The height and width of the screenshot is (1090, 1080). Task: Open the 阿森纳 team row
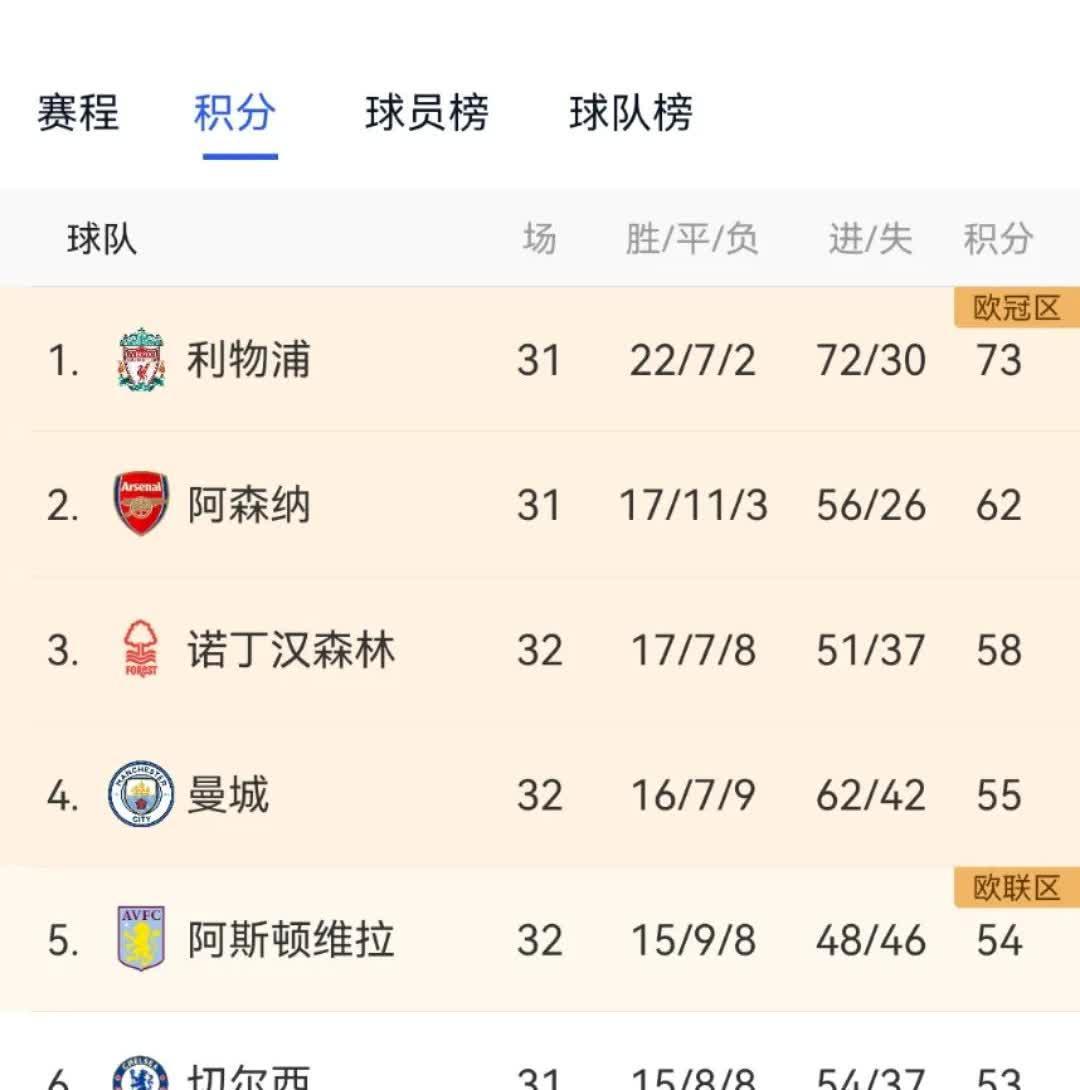click(x=248, y=505)
